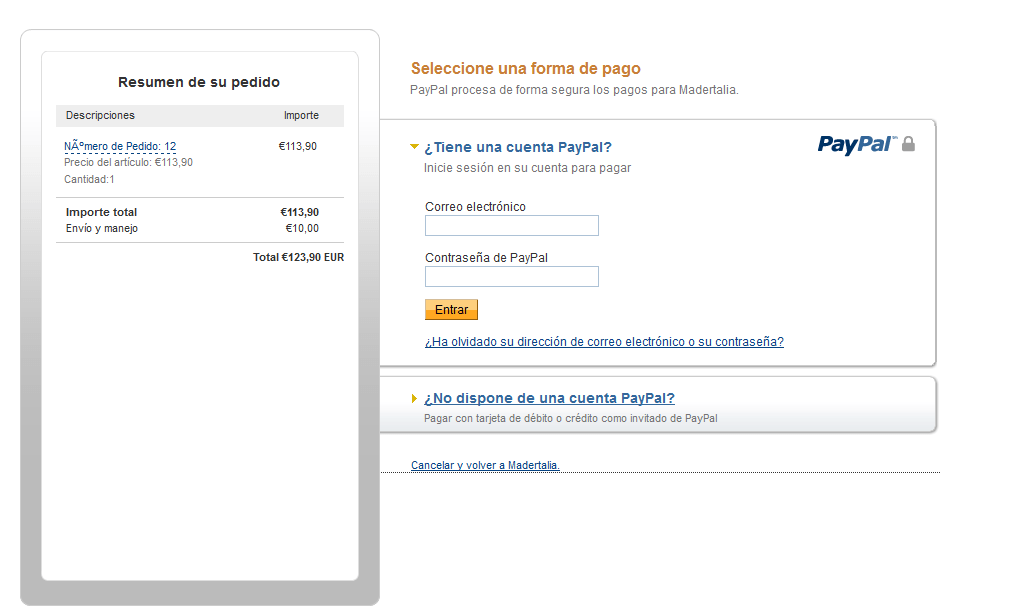Viewport: 1029px width, 616px height.
Task: Click the padlock security icon
Action: tap(908, 144)
